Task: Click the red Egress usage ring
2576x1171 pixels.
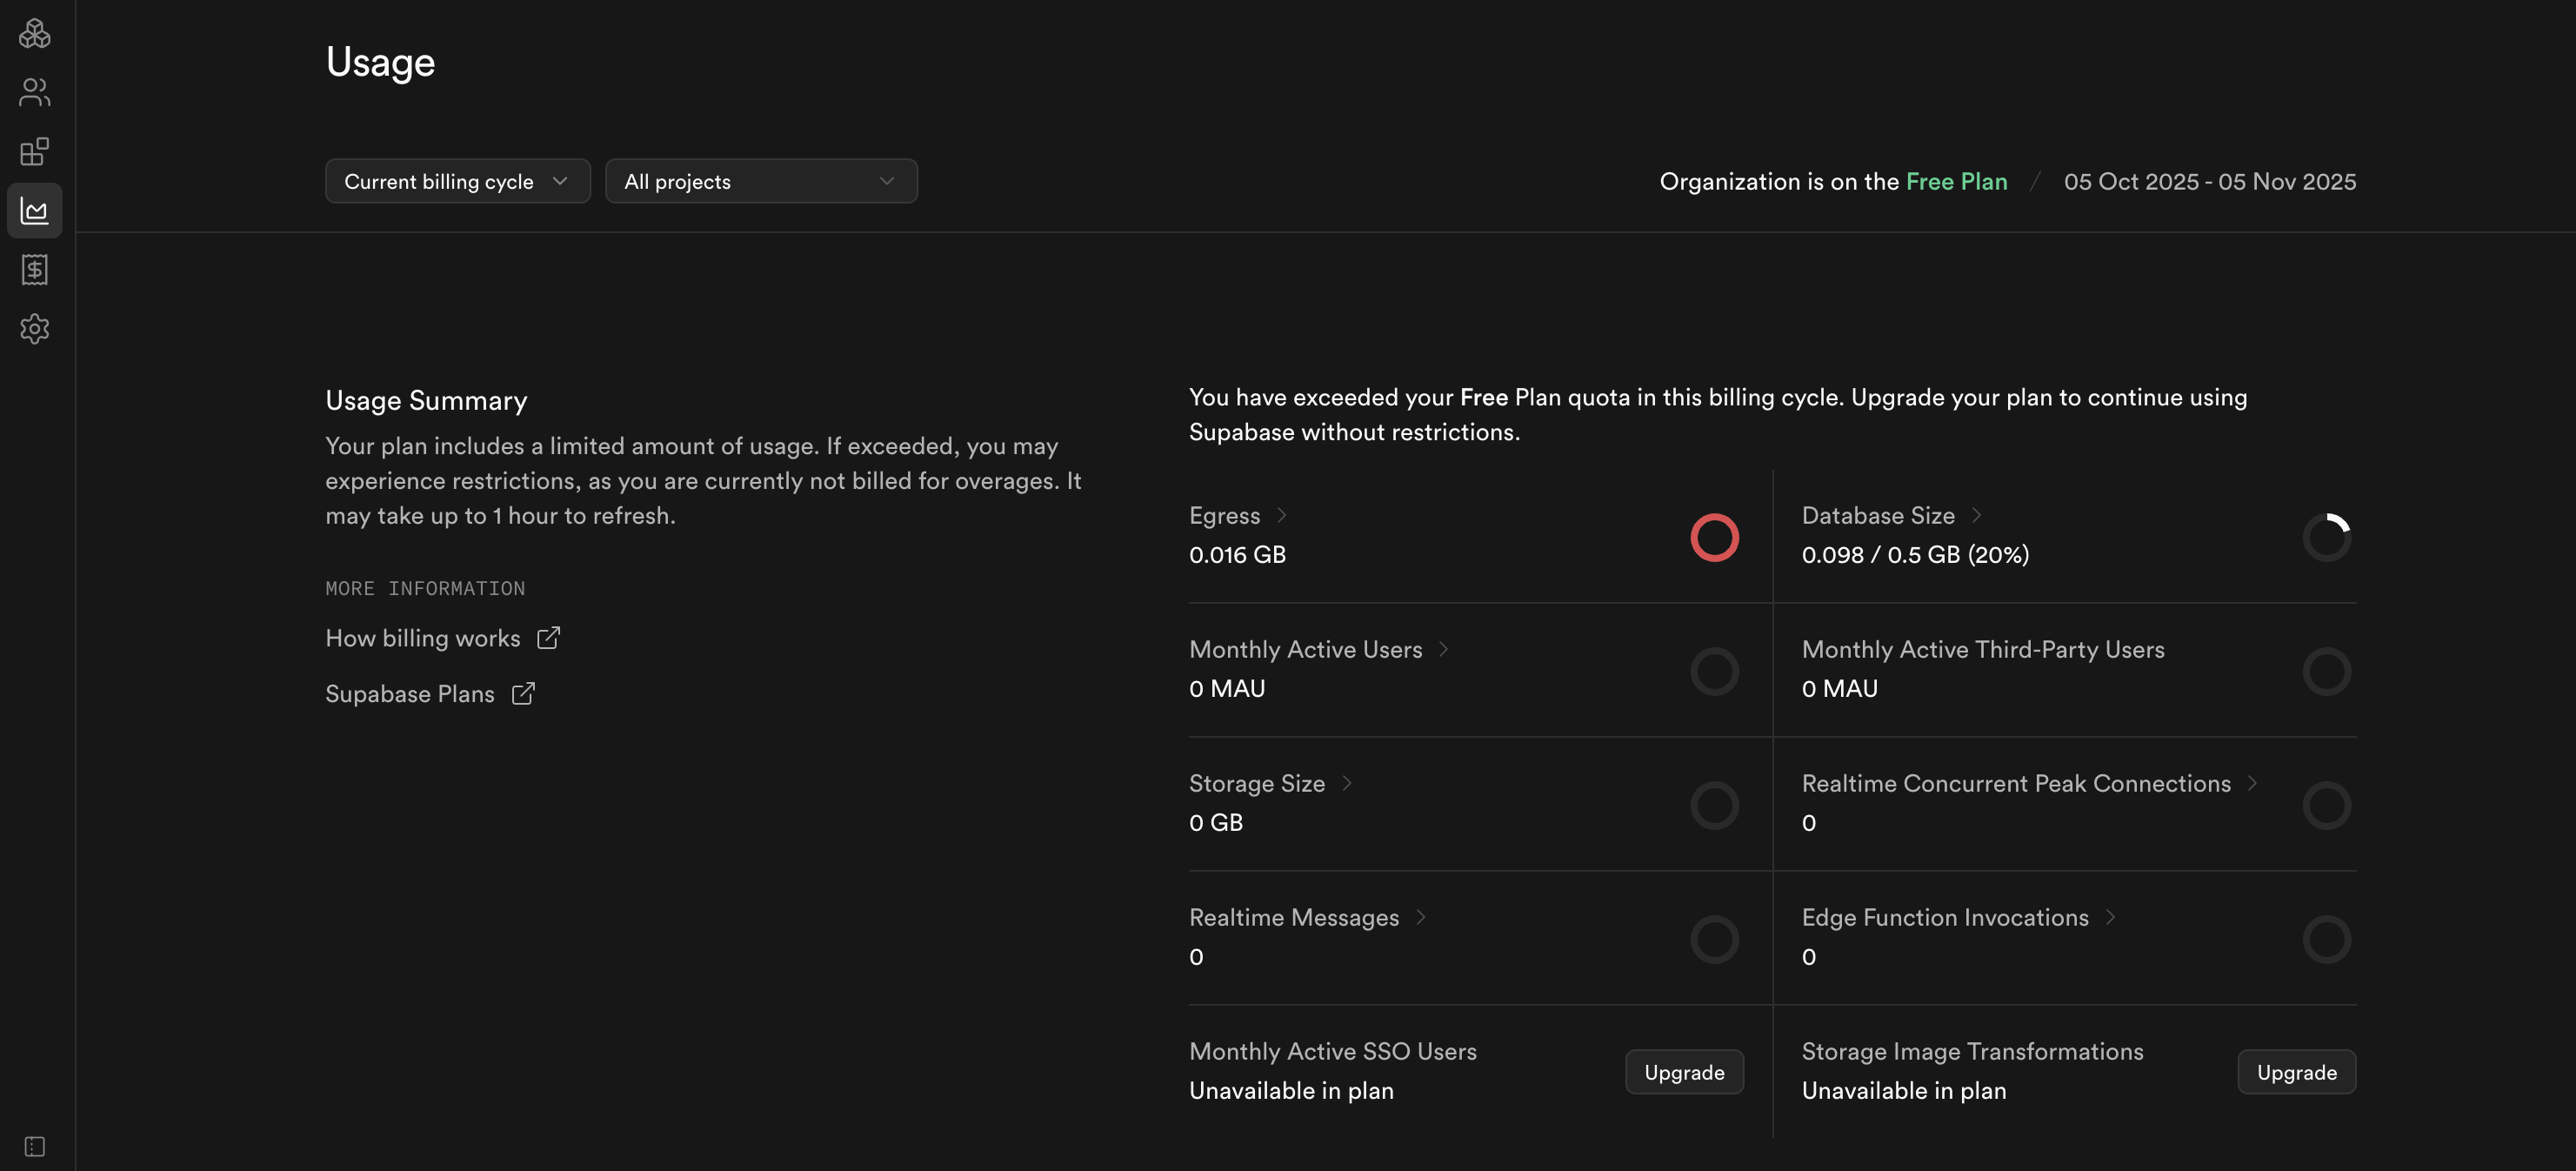Action: click(1714, 538)
